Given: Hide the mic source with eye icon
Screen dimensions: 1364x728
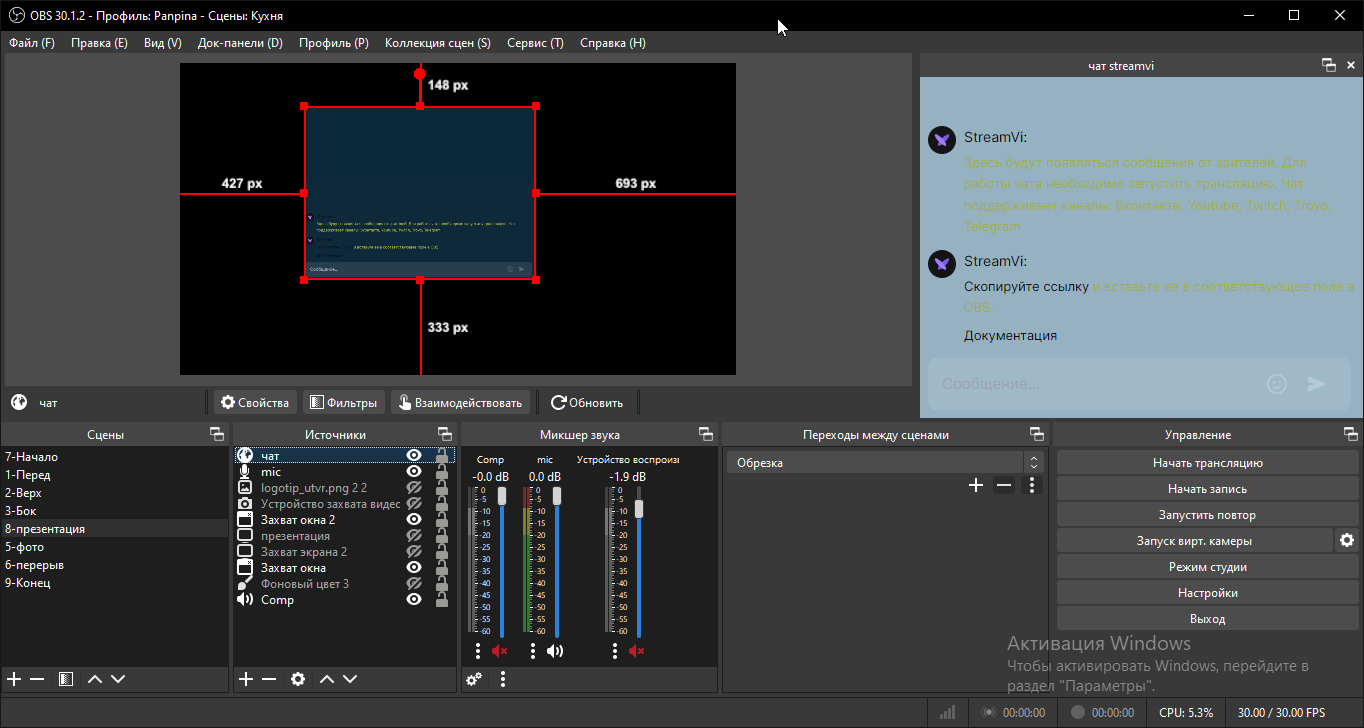Looking at the screenshot, I should tap(414, 472).
